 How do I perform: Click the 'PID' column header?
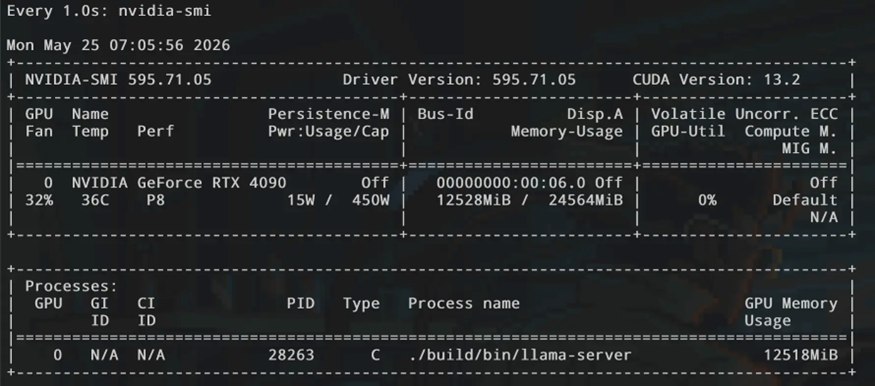tap(301, 304)
